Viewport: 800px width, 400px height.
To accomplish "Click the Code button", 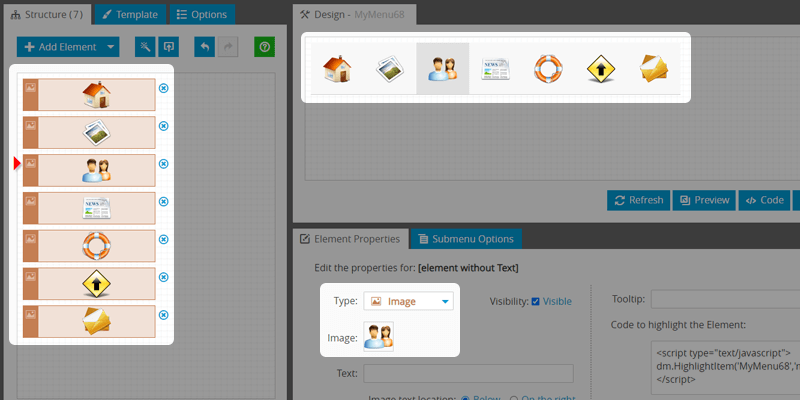I will click(x=764, y=200).
